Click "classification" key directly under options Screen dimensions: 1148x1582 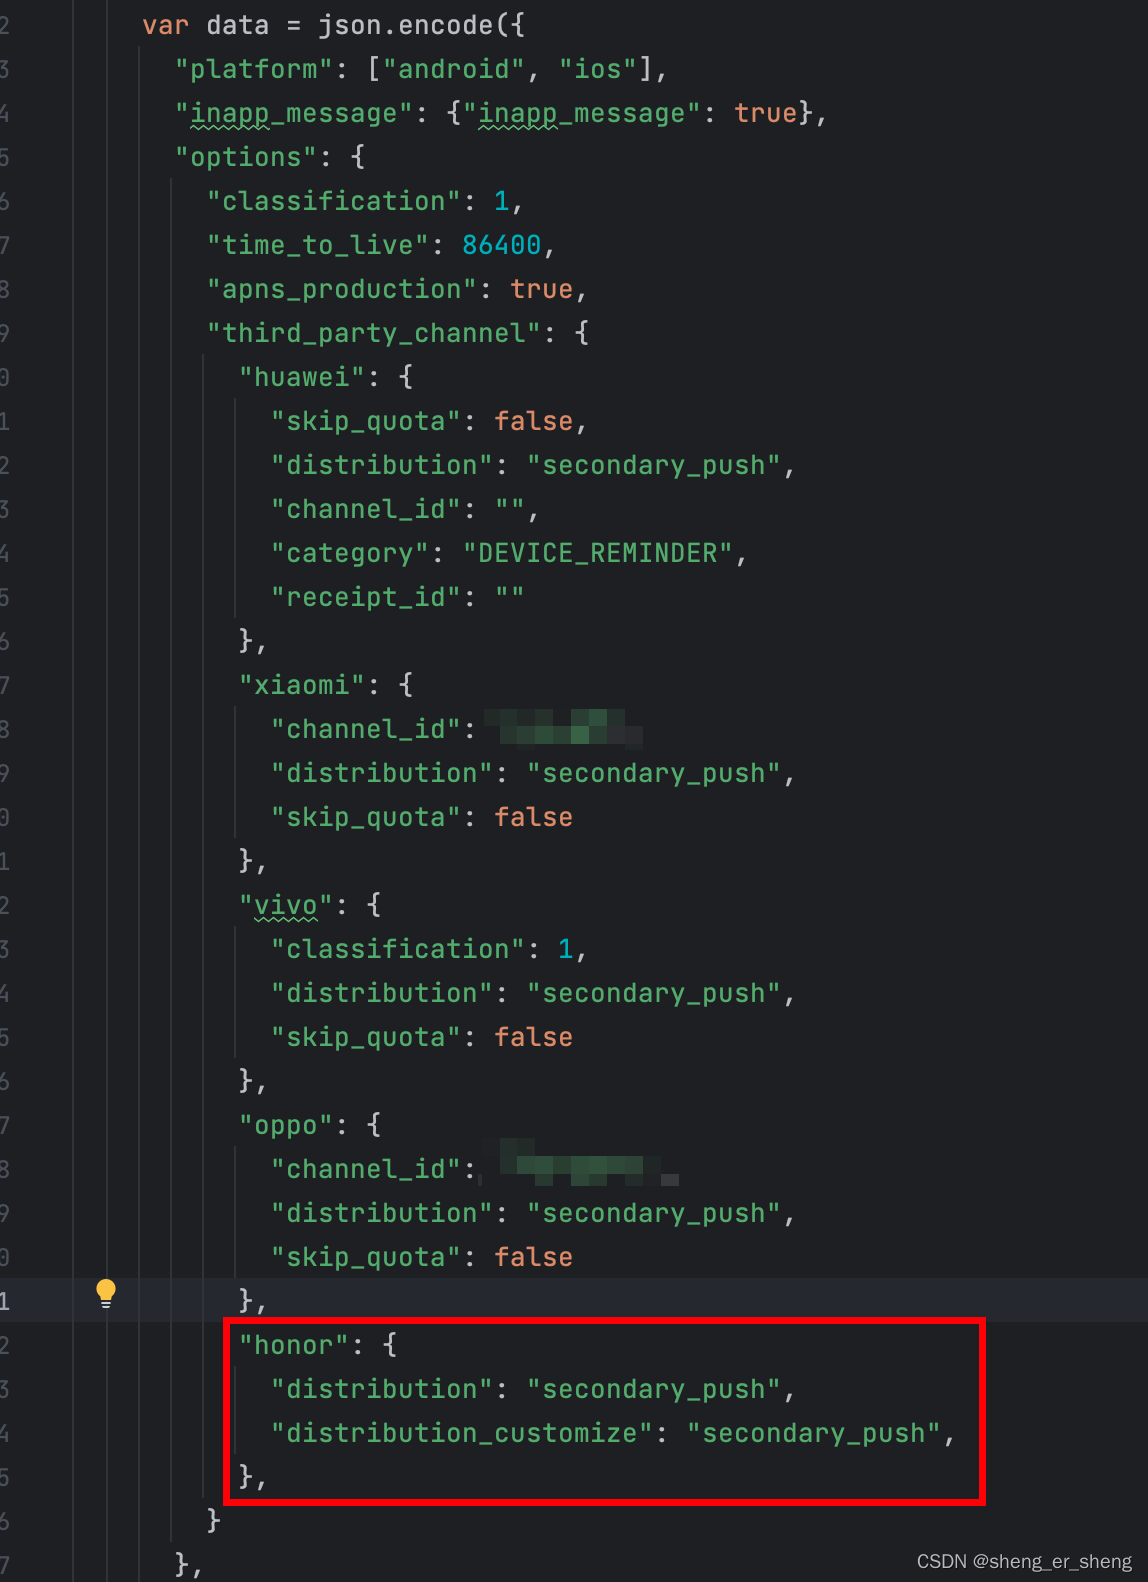334,201
